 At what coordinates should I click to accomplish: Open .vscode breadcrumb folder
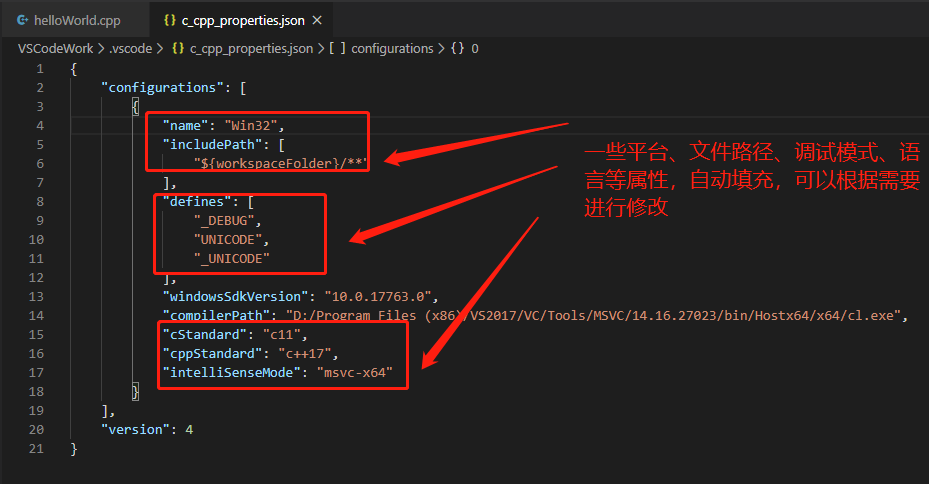pyautogui.click(x=130, y=49)
